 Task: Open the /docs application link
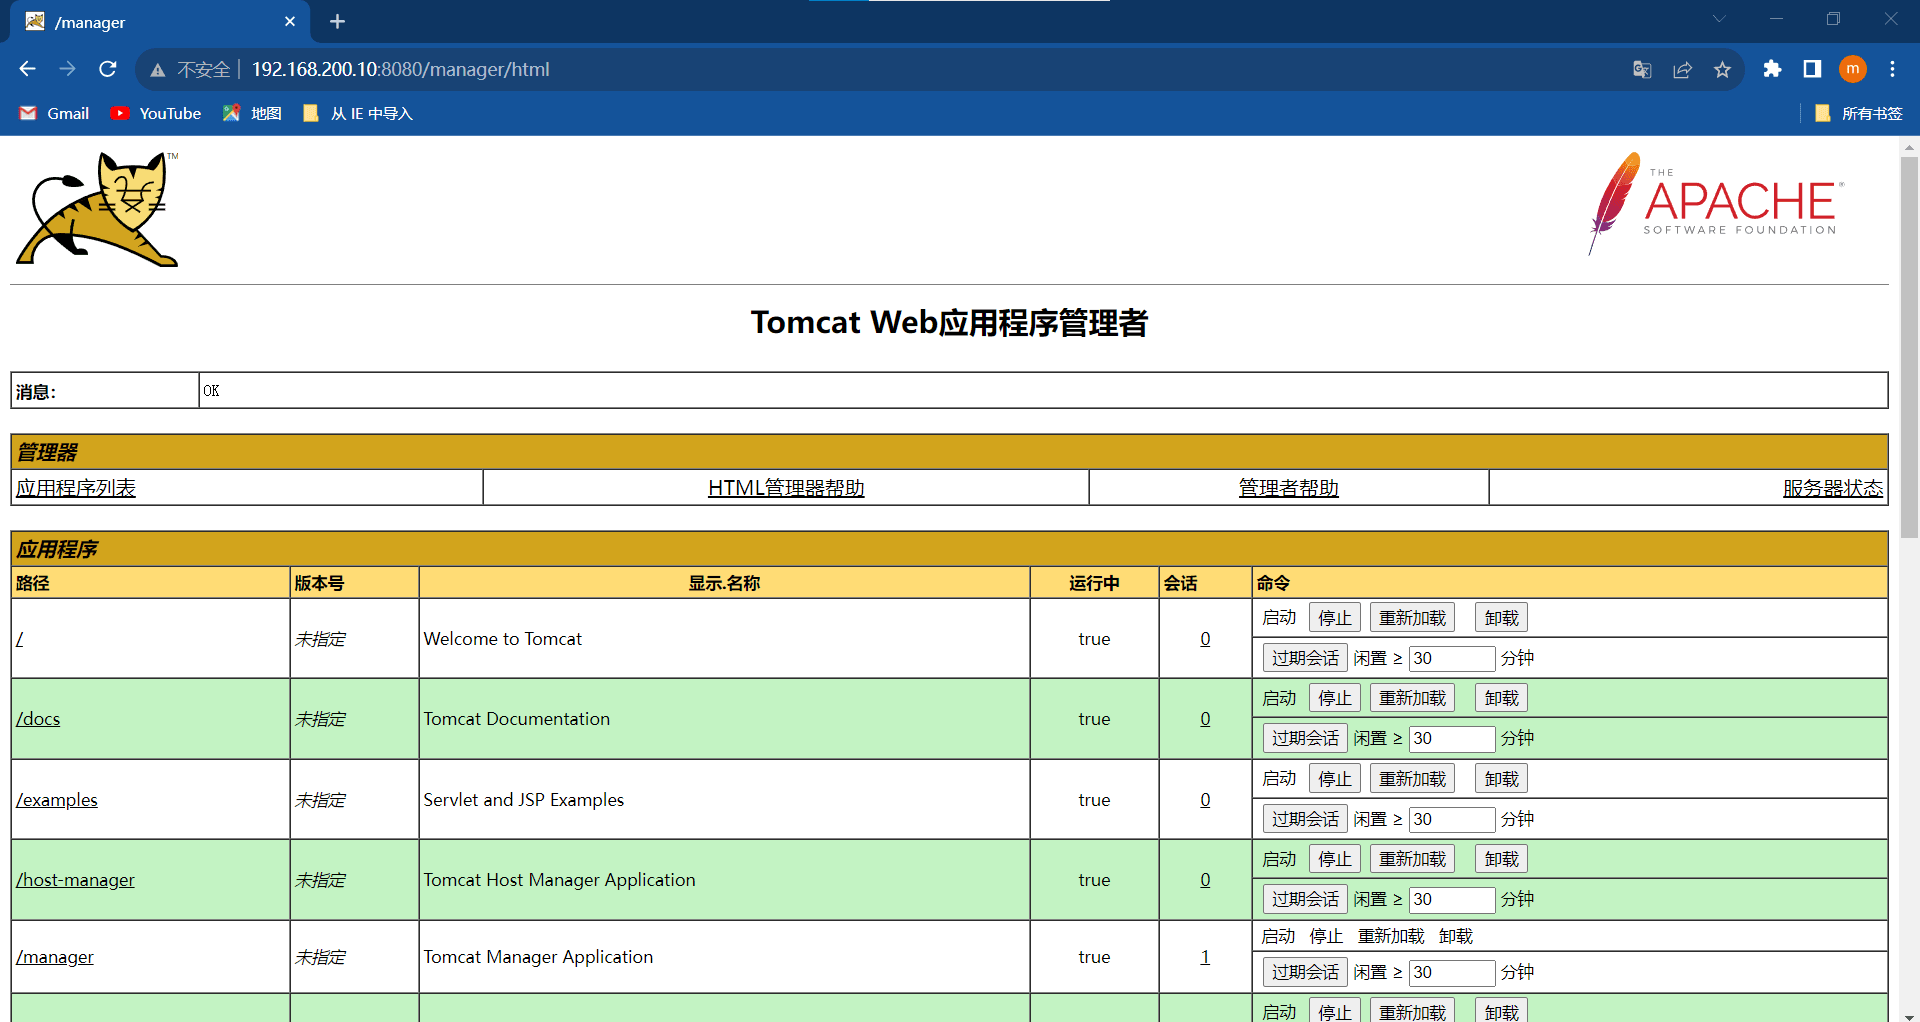pyautogui.click(x=38, y=719)
